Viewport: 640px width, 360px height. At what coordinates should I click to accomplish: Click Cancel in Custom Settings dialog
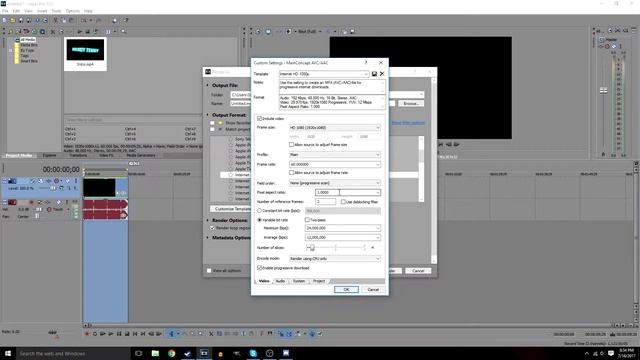point(373,289)
